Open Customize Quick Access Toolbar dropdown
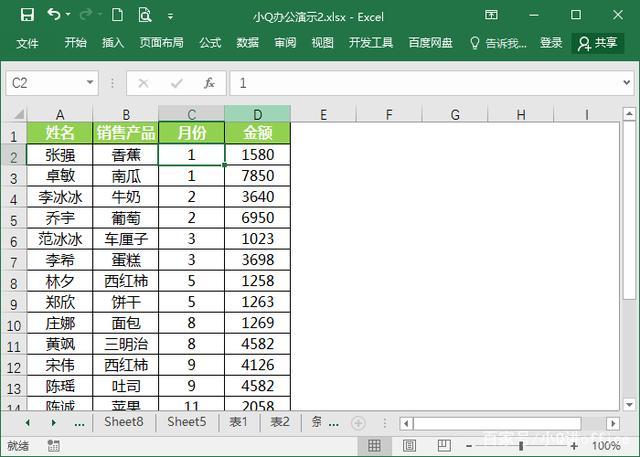Image resolution: width=640 pixels, height=457 pixels. coord(170,17)
